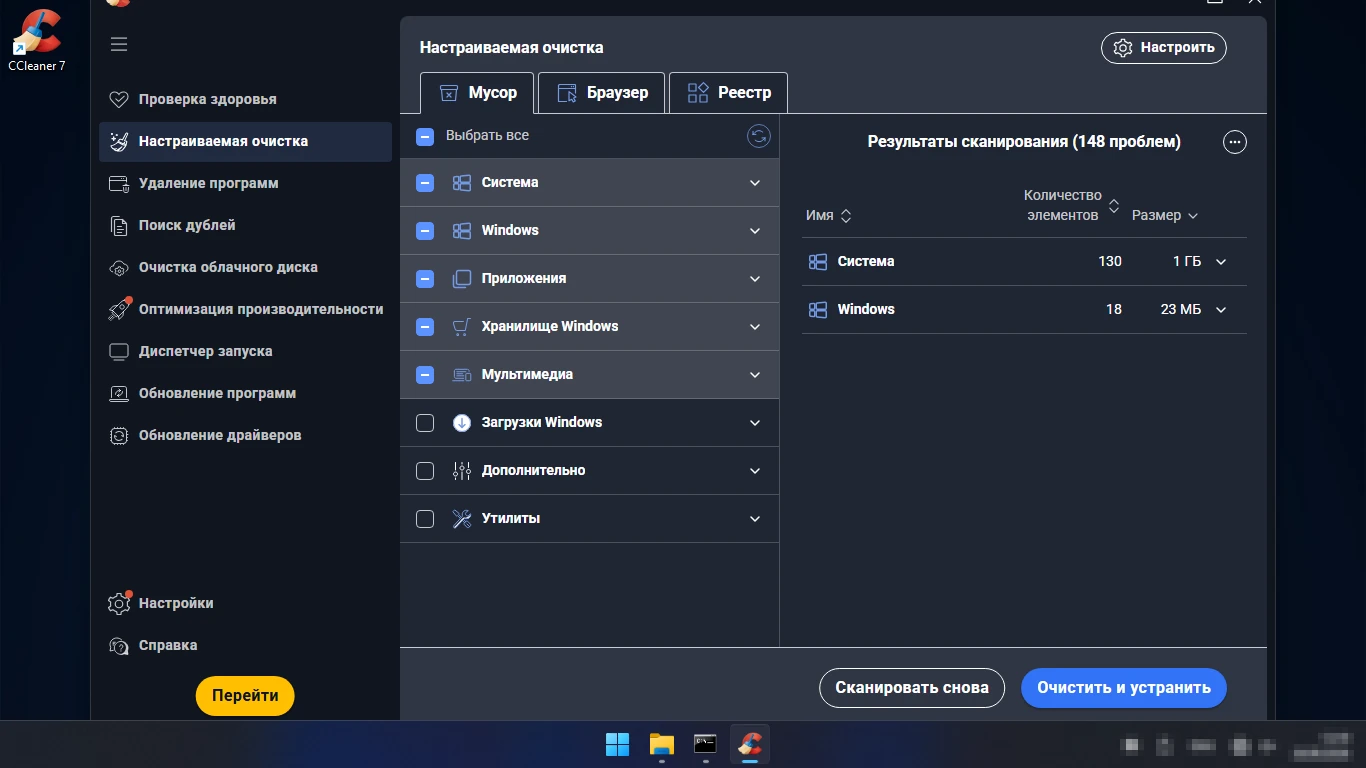The width and height of the screenshot is (1366, 768).
Task: Click the Справка headset icon
Action: pyautogui.click(x=119, y=645)
